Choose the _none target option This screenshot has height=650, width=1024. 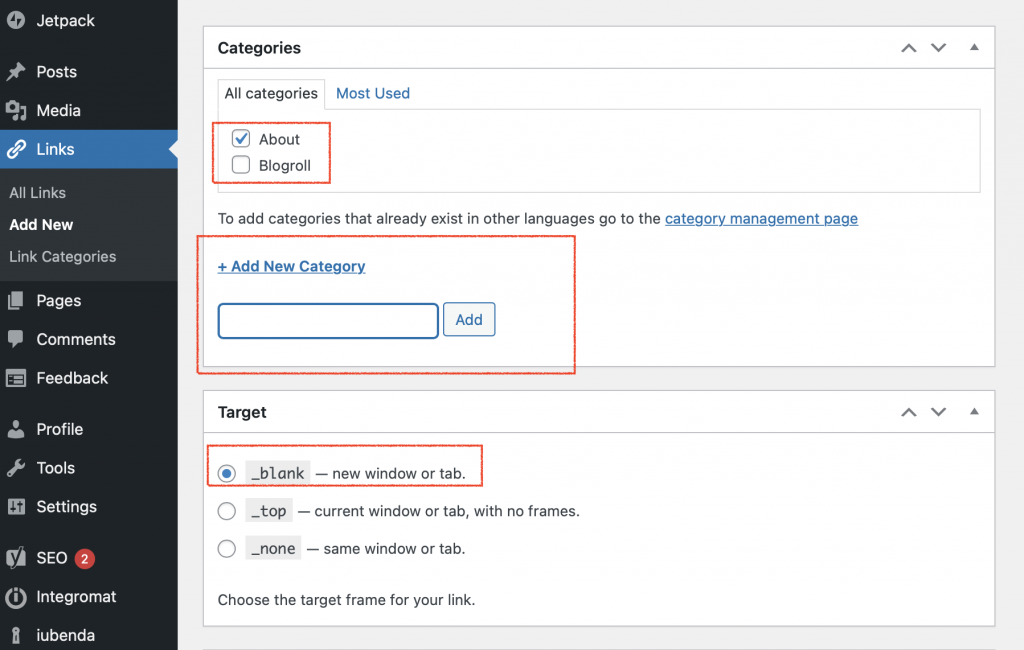point(227,548)
